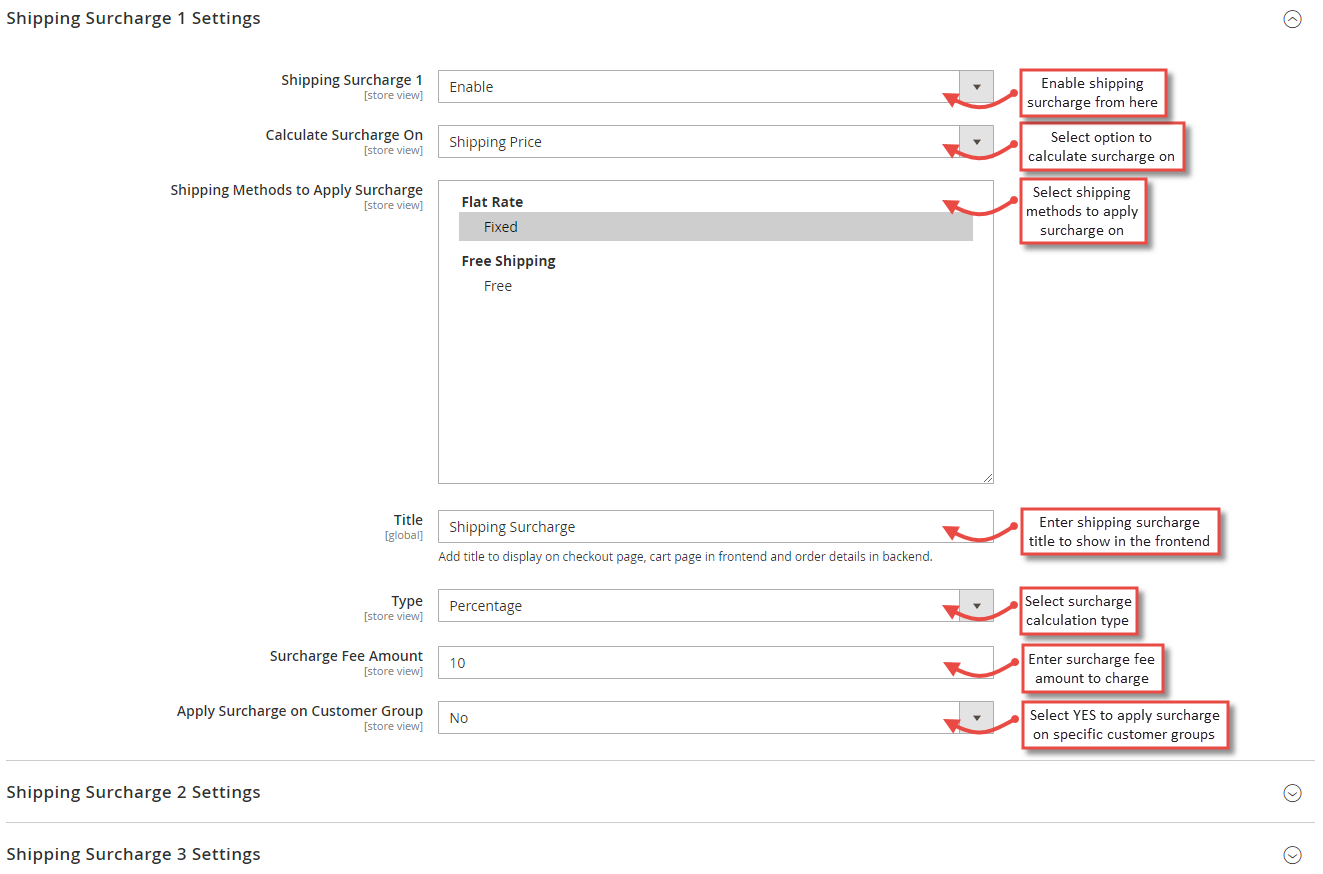Click the Calculate Surcharge On label
The height and width of the screenshot is (874, 1323).
[x=344, y=135]
